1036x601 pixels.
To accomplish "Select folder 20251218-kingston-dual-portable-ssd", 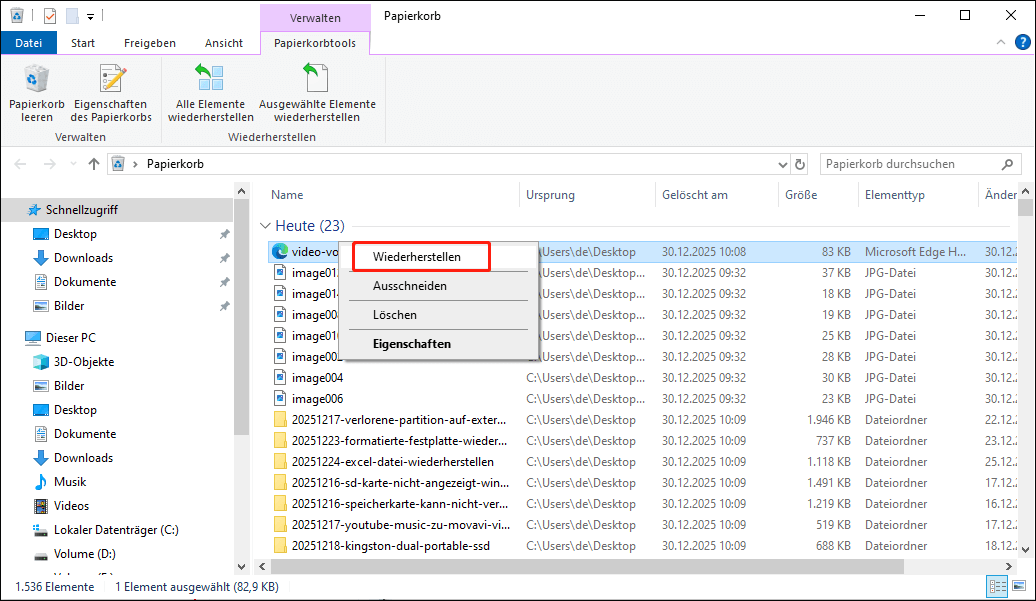I will point(390,546).
